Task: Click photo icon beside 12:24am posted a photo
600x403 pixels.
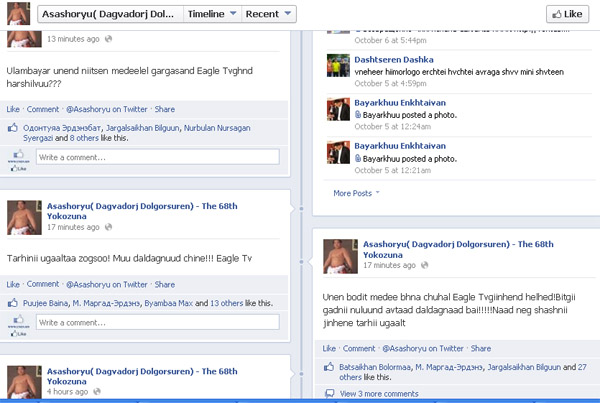Action: (x=358, y=114)
